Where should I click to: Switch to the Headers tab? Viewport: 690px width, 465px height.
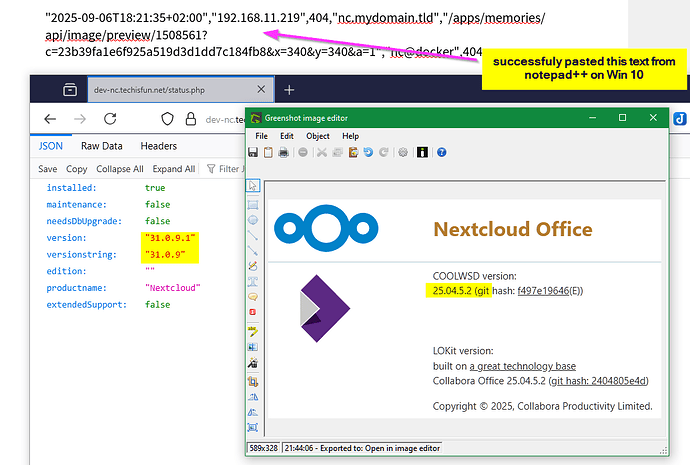click(x=158, y=146)
